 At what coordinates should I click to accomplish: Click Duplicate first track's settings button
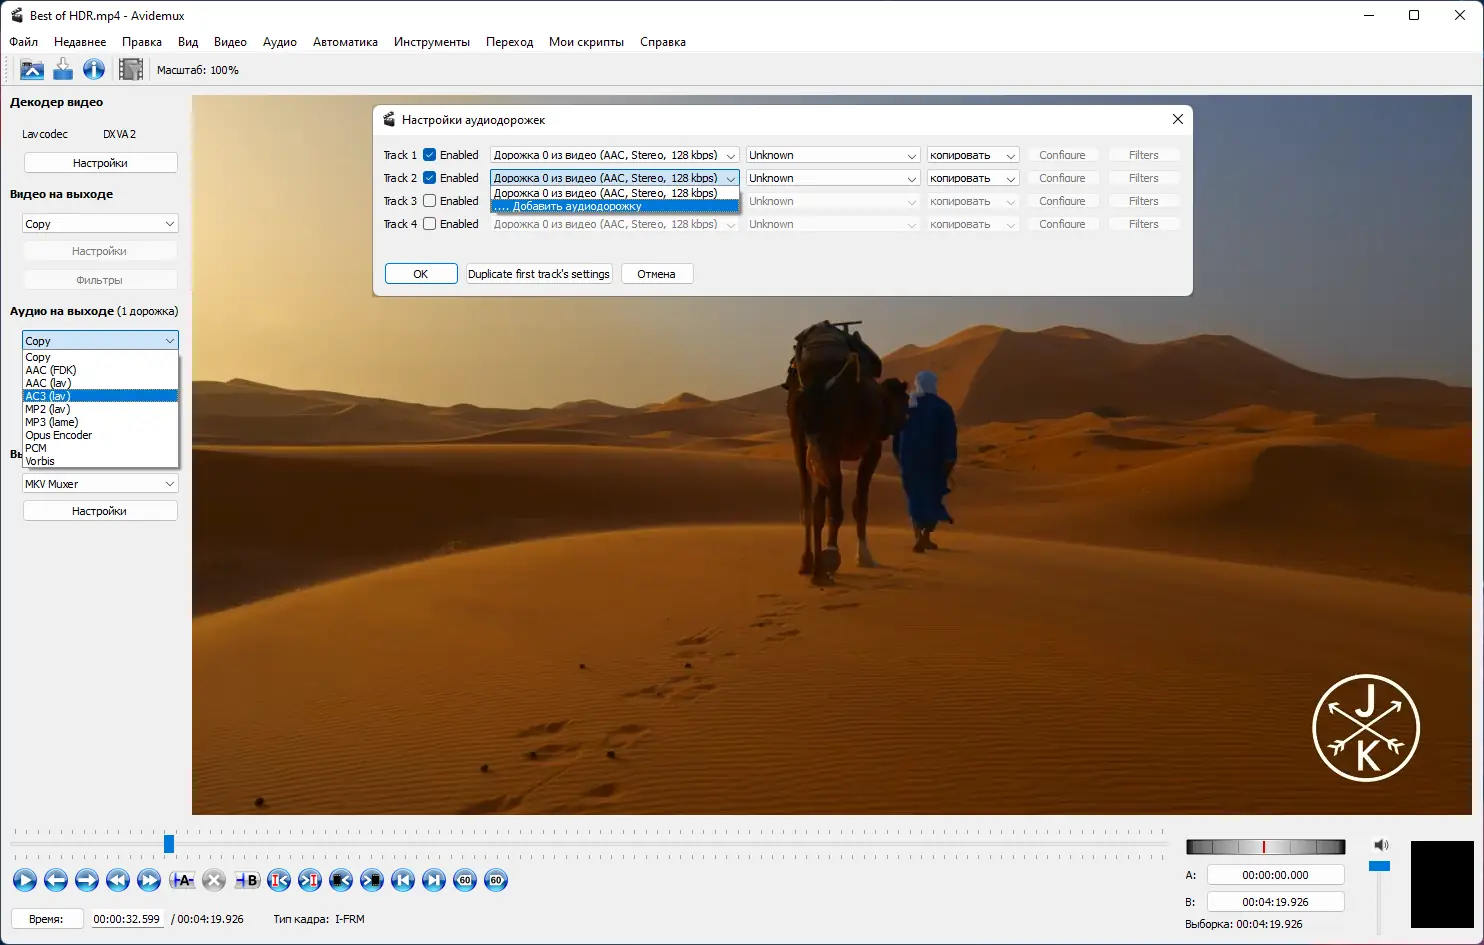pyautogui.click(x=539, y=274)
